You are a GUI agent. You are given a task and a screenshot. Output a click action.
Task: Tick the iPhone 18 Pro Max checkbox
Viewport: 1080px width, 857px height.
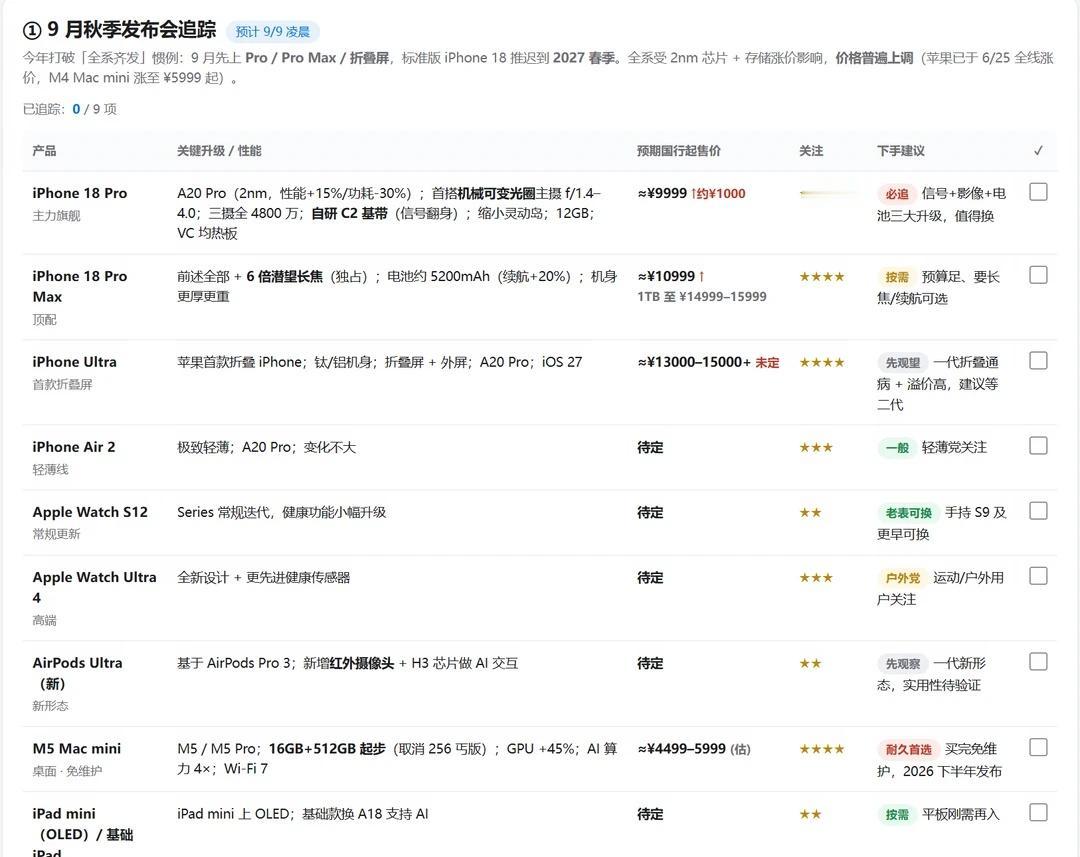tap(1038, 275)
